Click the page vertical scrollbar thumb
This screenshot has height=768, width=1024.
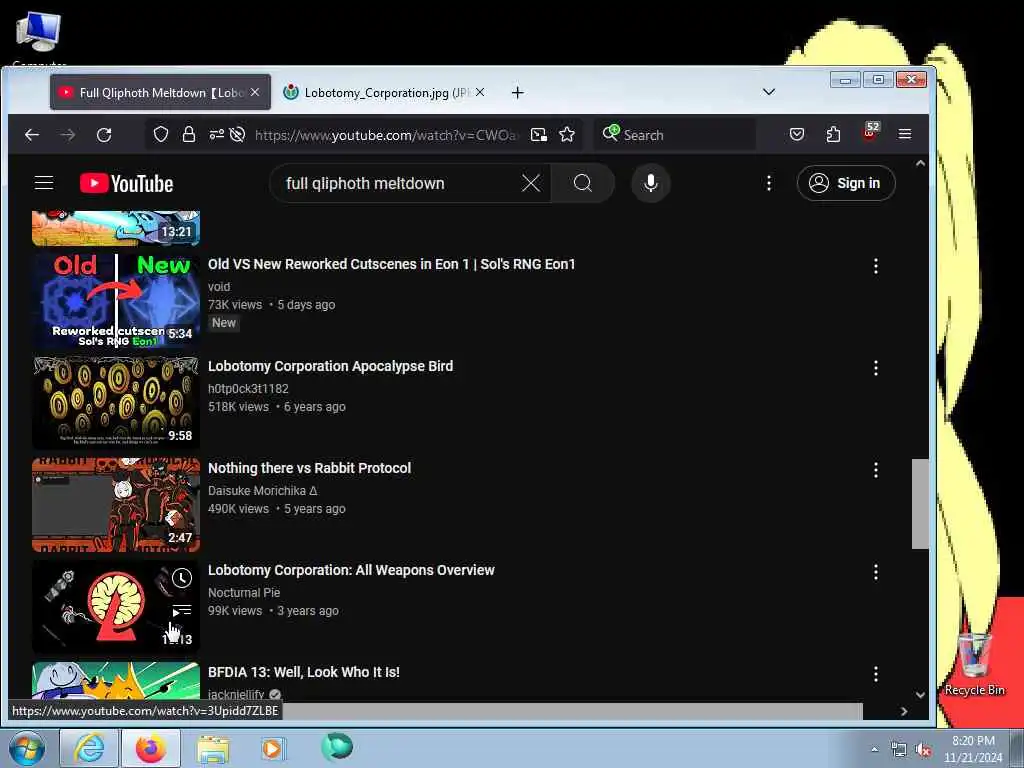920,504
